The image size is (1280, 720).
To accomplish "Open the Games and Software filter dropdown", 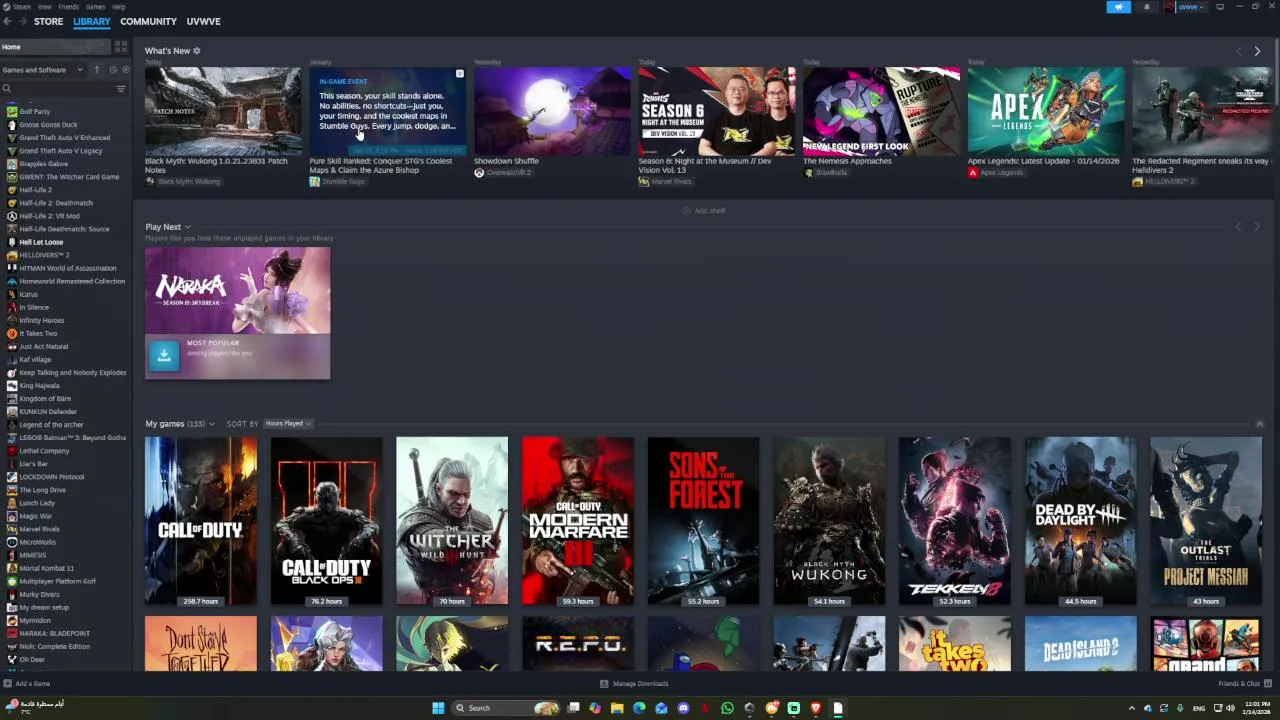I will [43, 70].
